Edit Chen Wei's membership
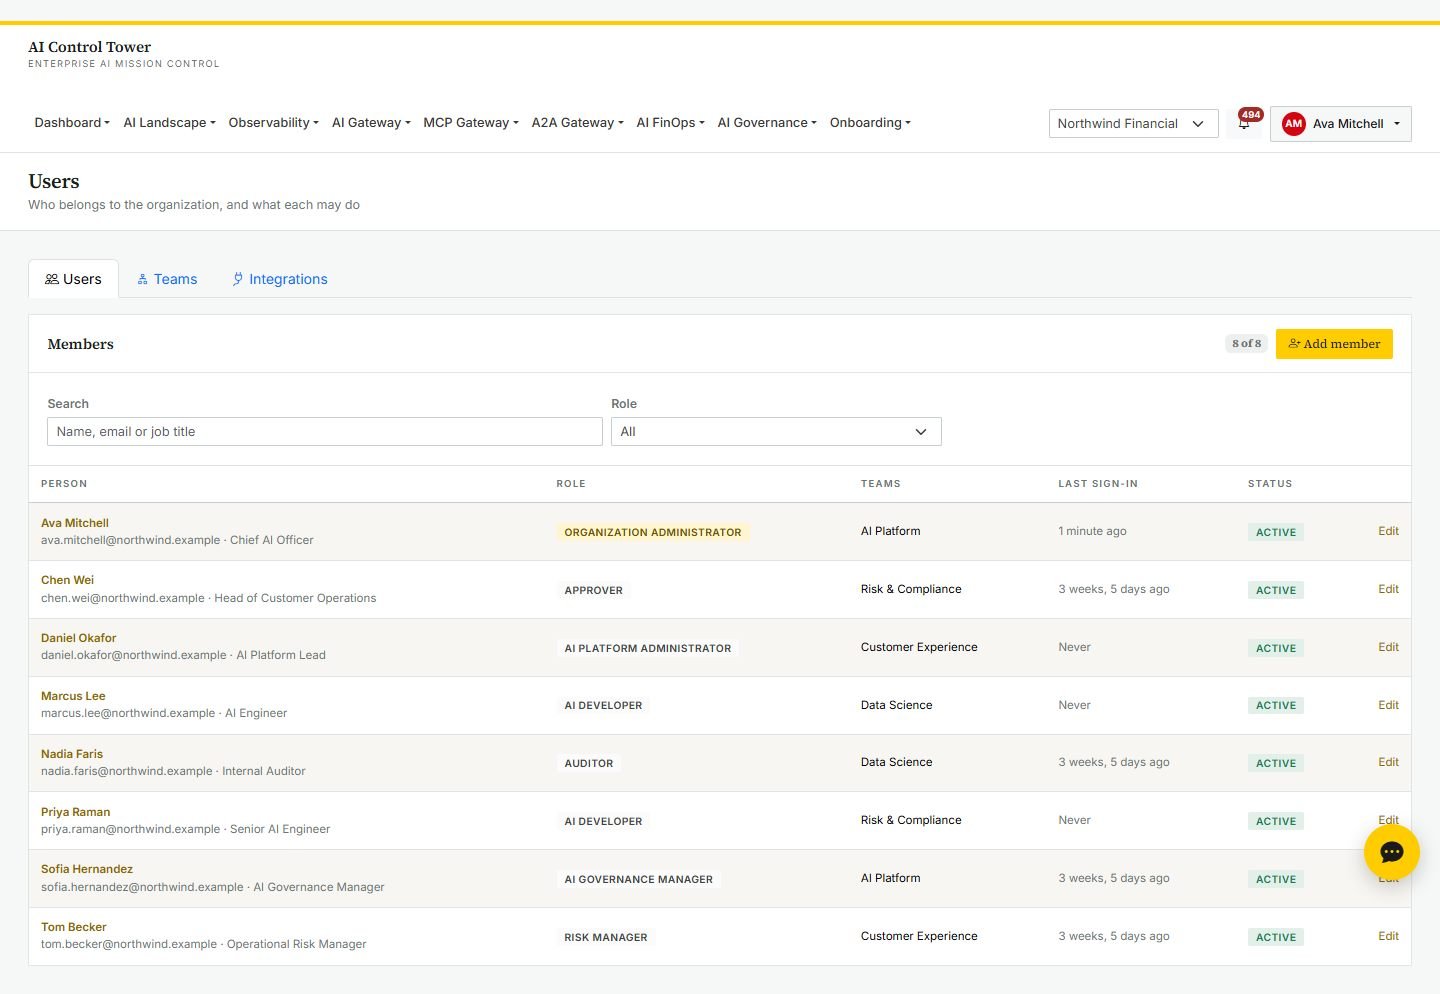The height and width of the screenshot is (994, 1440). (1388, 589)
